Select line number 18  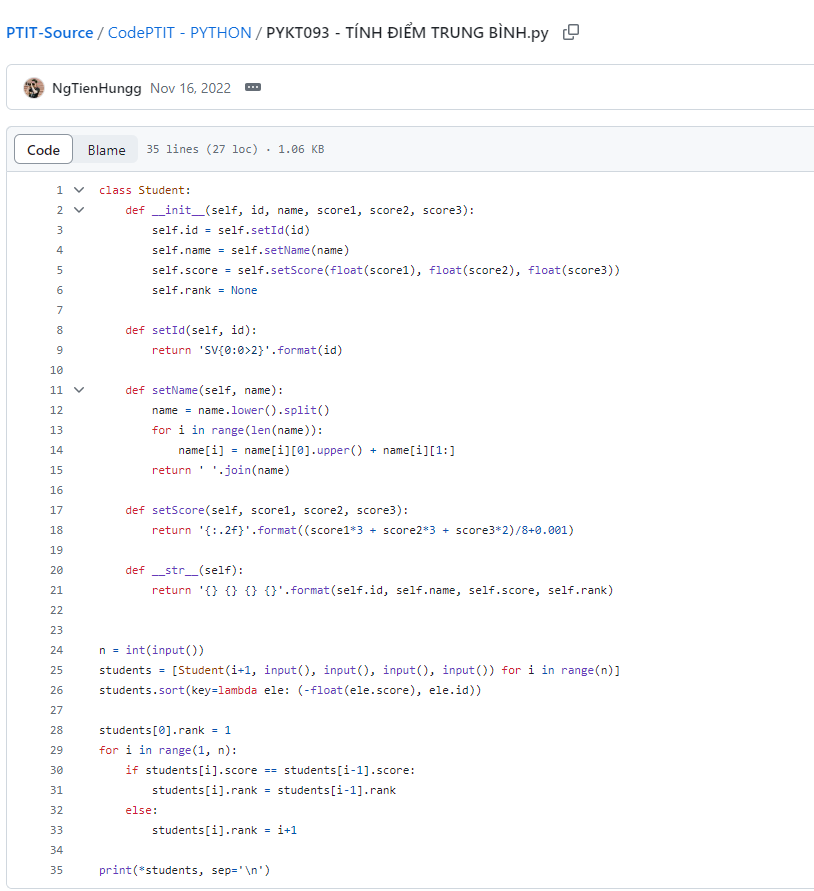click(x=56, y=530)
